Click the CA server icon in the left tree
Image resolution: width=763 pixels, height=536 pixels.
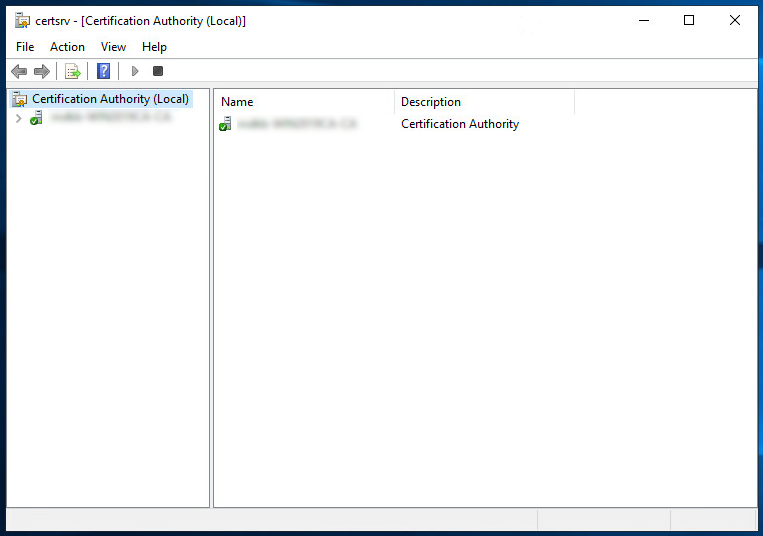[x=37, y=118]
